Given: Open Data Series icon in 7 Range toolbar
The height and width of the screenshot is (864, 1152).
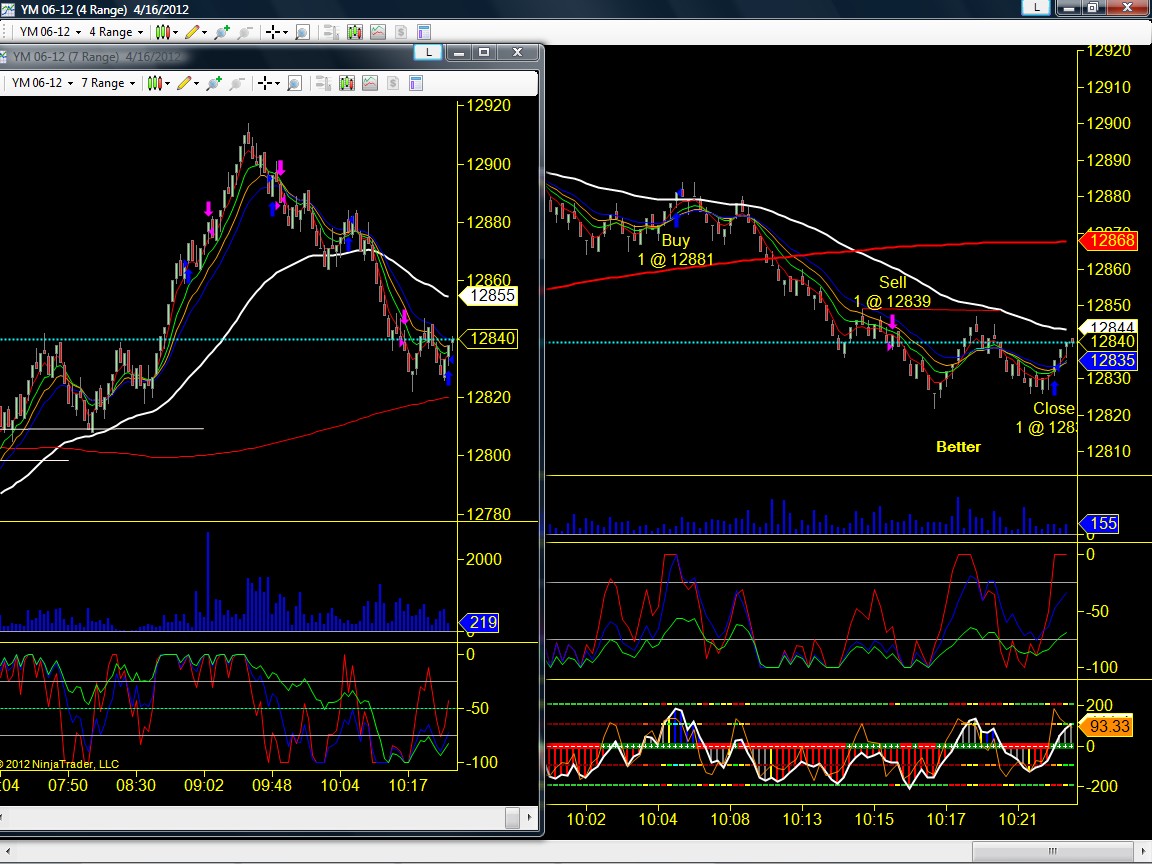Looking at the screenshot, I should [x=347, y=83].
